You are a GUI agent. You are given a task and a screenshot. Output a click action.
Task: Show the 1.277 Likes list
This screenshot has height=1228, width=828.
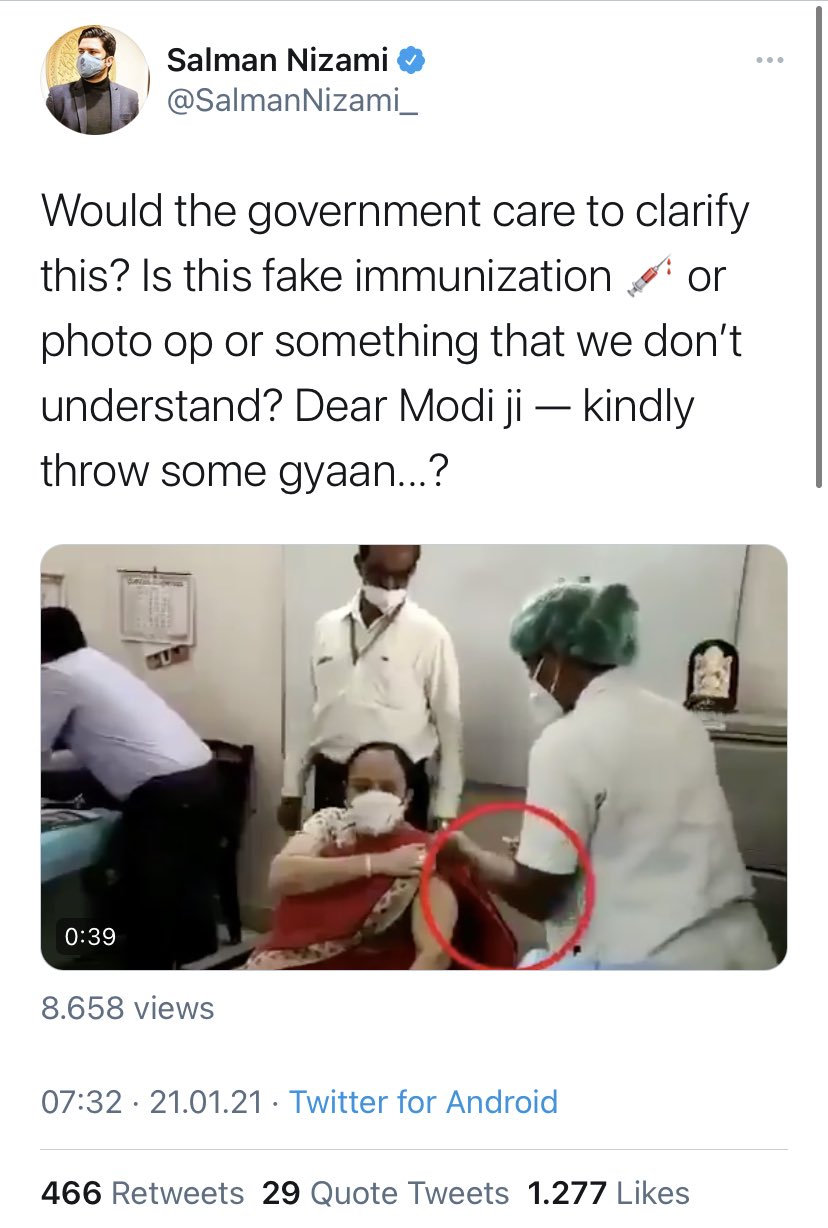click(x=608, y=1193)
